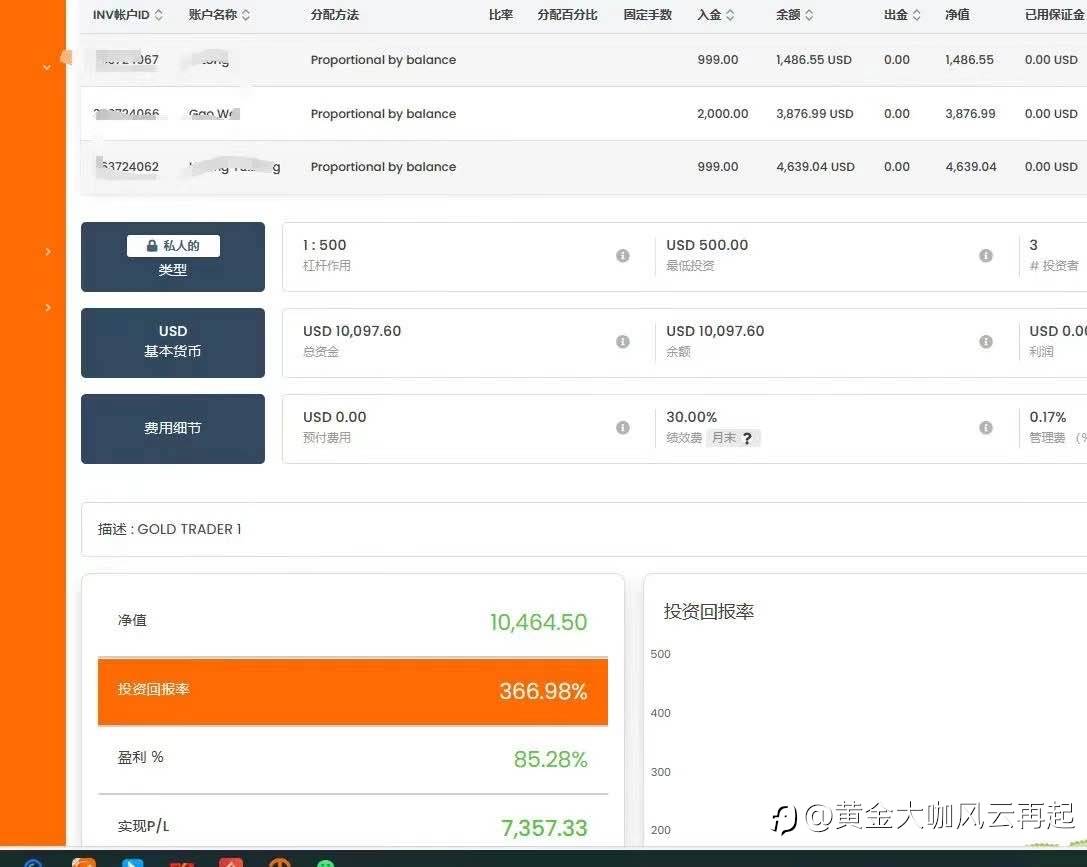Click the 1,486.55 USD balance cell

click(814, 60)
